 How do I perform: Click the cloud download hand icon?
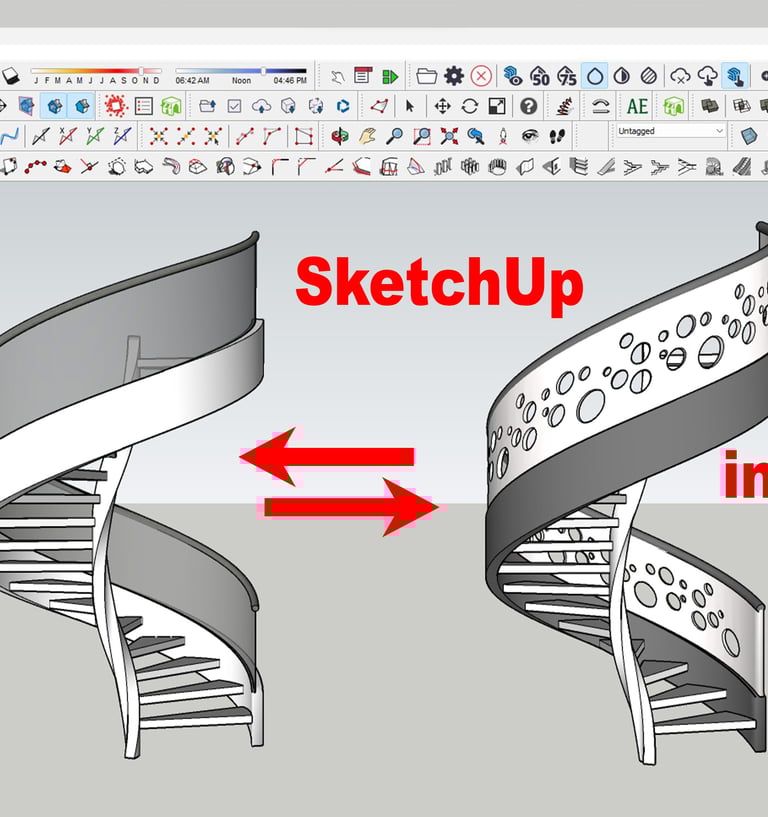(708, 76)
